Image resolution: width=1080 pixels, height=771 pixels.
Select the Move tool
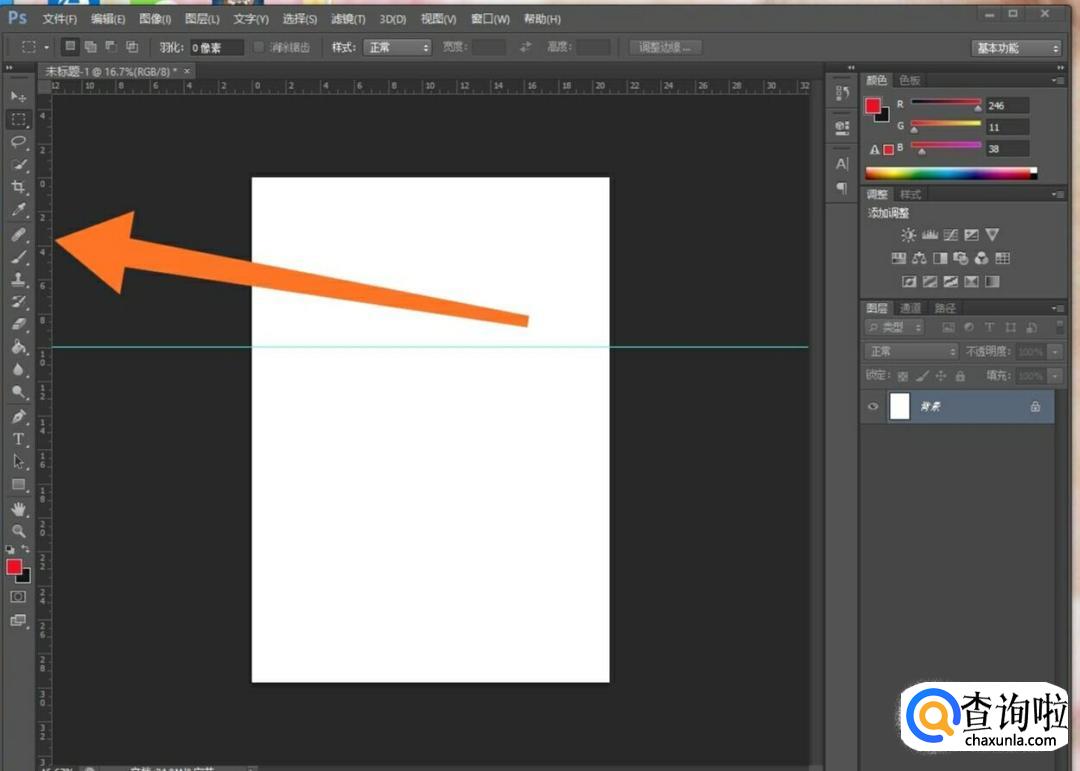click(18, 96)
